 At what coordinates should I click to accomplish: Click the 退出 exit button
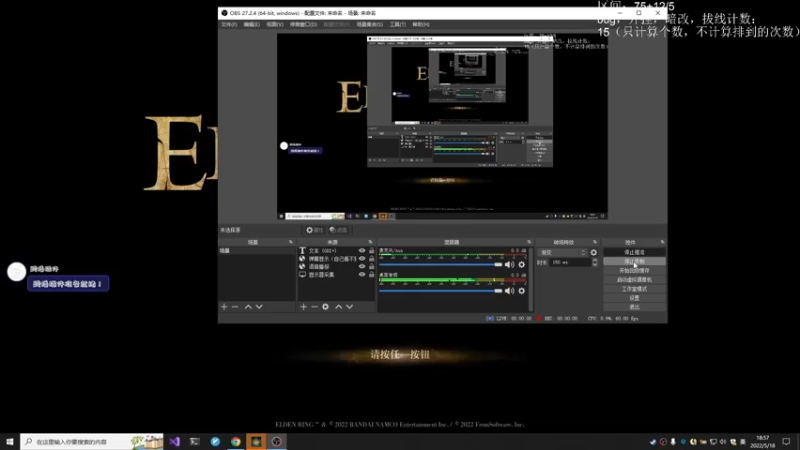(634, 307)
